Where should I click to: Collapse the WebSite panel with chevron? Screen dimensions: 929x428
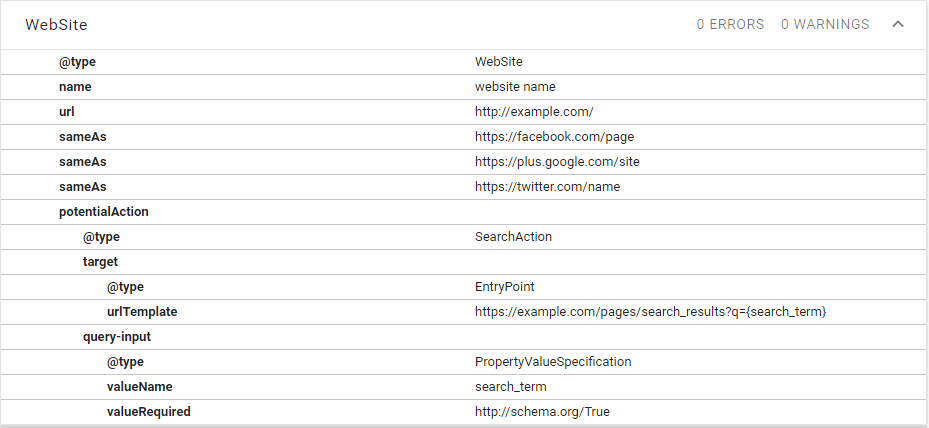[897, 24]
